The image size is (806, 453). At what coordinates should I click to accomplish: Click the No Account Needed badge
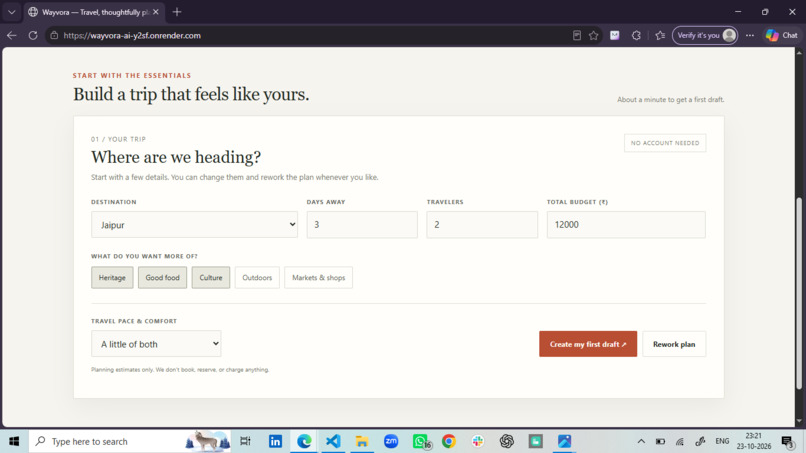point(665,143)
